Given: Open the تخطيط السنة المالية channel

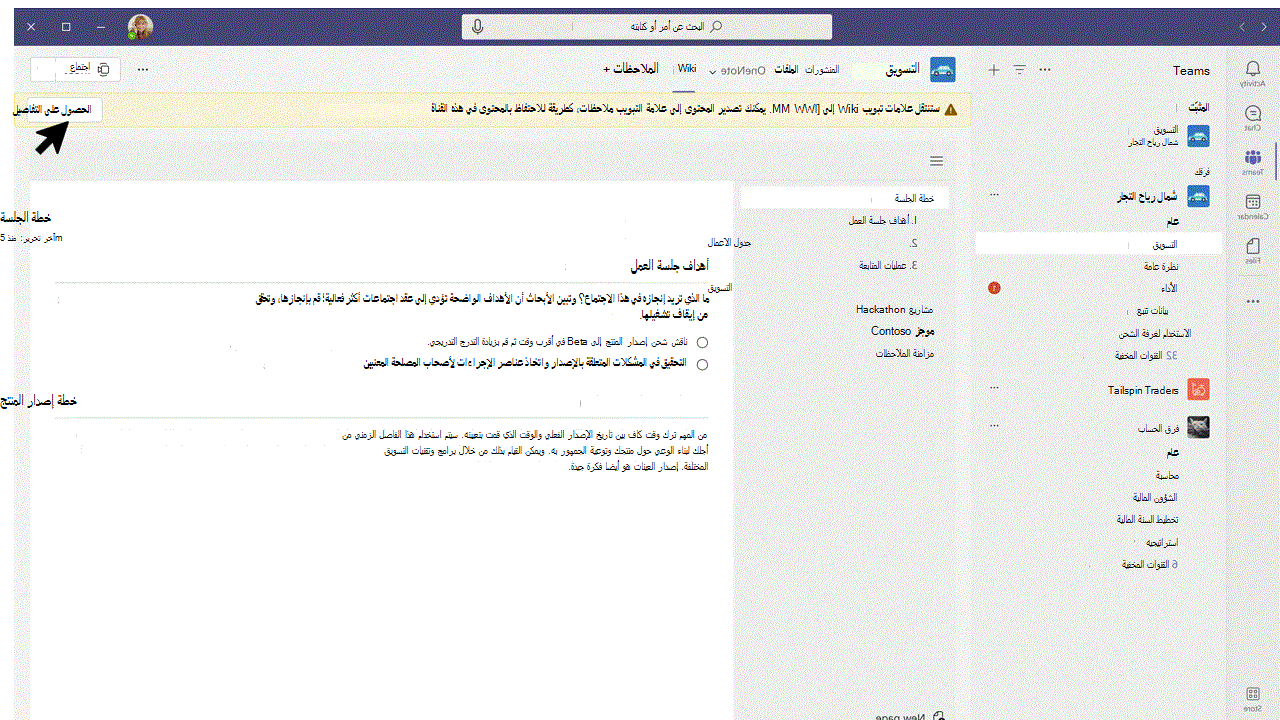Looking at the screenshot, I should coord(1147,520).
